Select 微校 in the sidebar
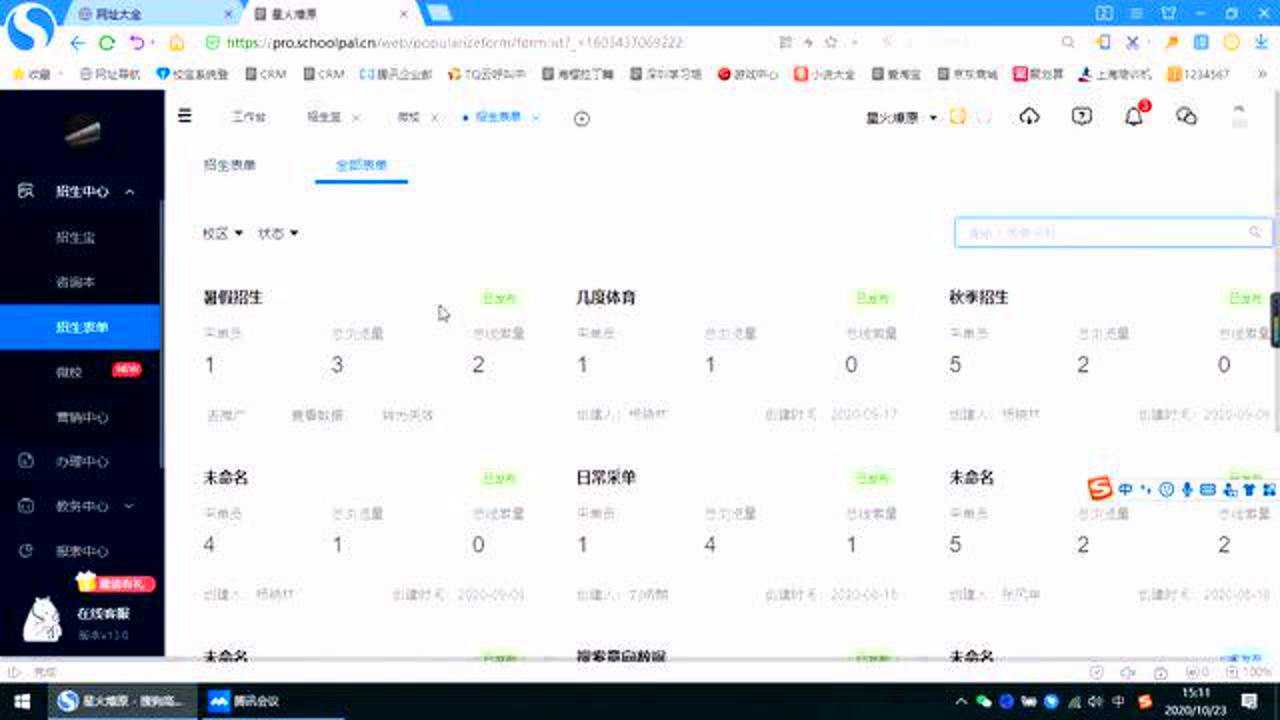Viewport: 1280px width, 720px height. [69, 372]
